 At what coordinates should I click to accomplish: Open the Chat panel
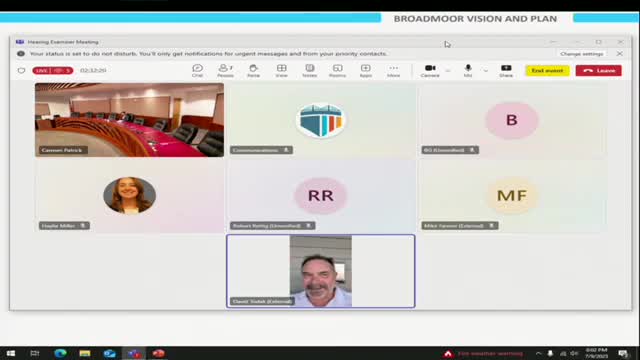[x=198, y=71]
